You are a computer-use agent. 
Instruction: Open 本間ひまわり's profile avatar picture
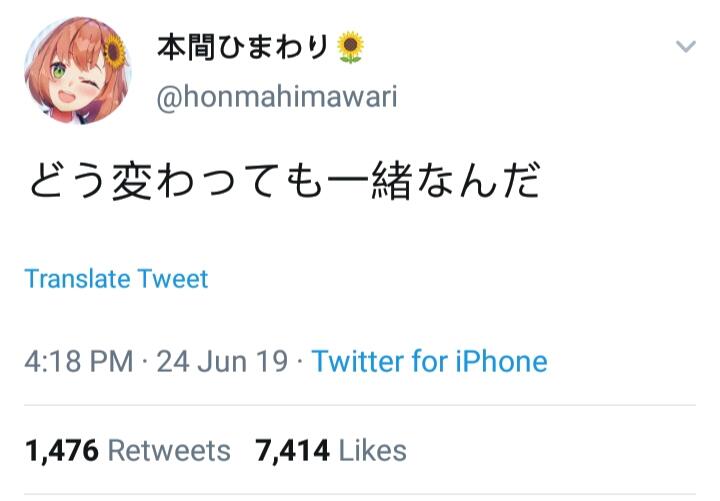point(78,71)
